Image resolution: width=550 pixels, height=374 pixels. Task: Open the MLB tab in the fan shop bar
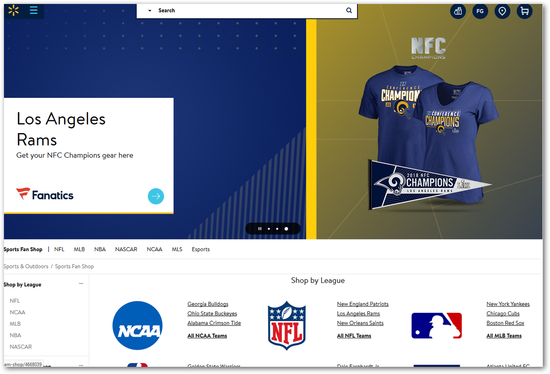coord(79,249)
